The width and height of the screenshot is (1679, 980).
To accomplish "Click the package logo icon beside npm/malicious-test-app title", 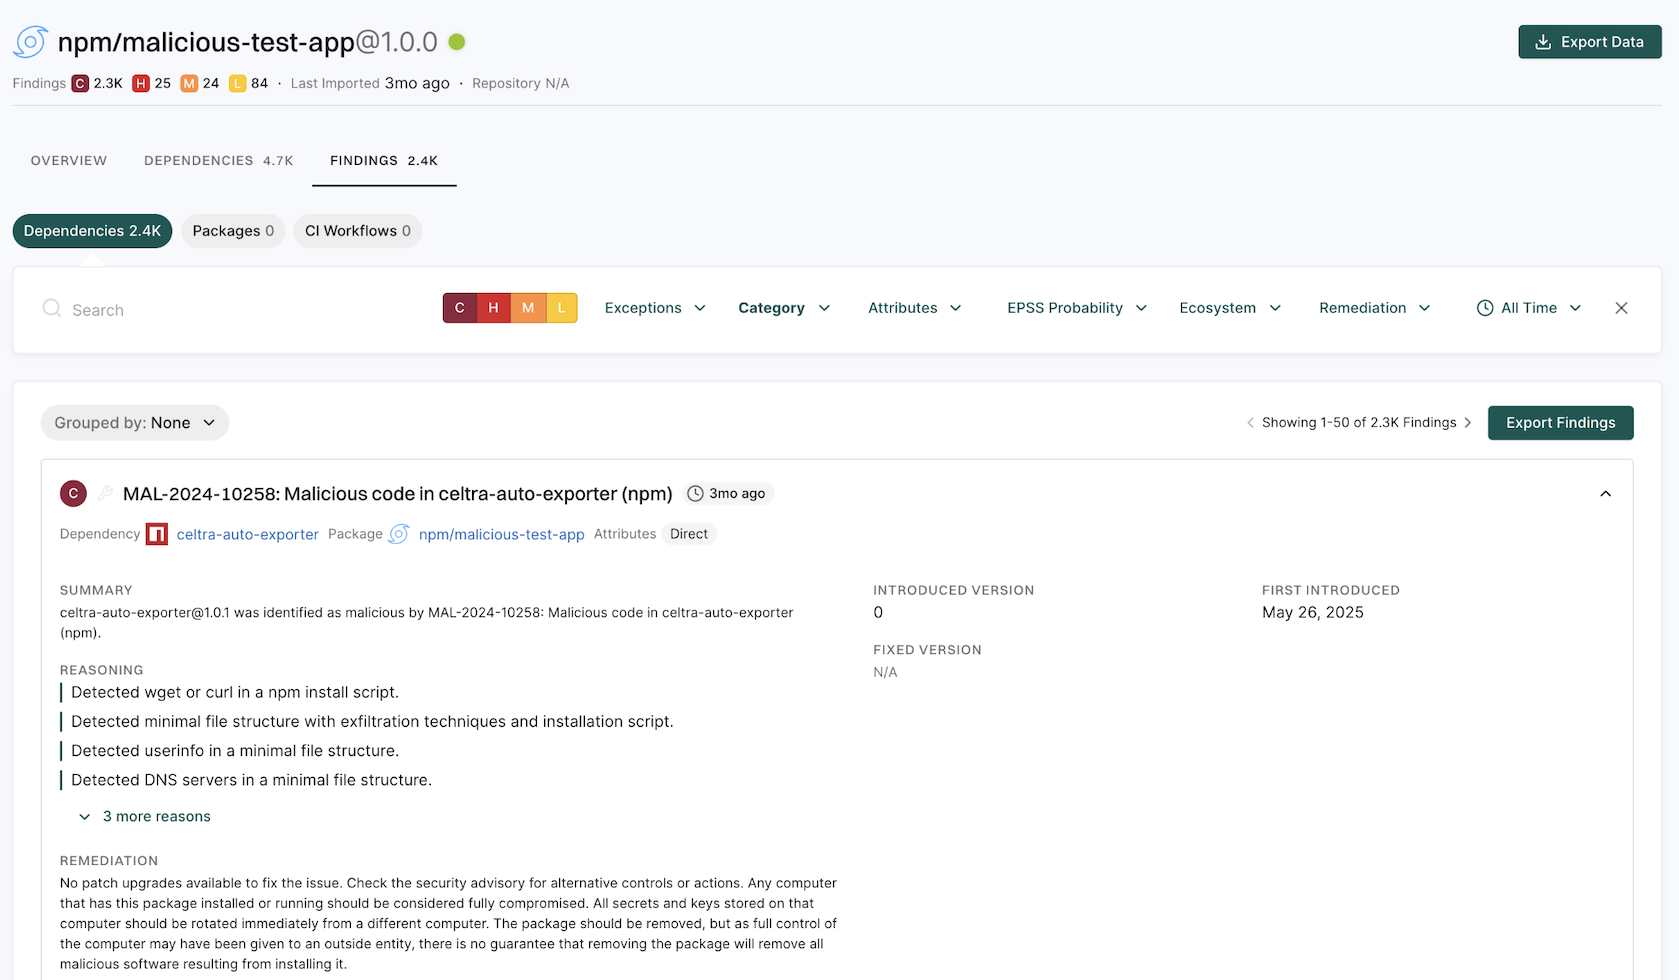I will click(31, 42).
